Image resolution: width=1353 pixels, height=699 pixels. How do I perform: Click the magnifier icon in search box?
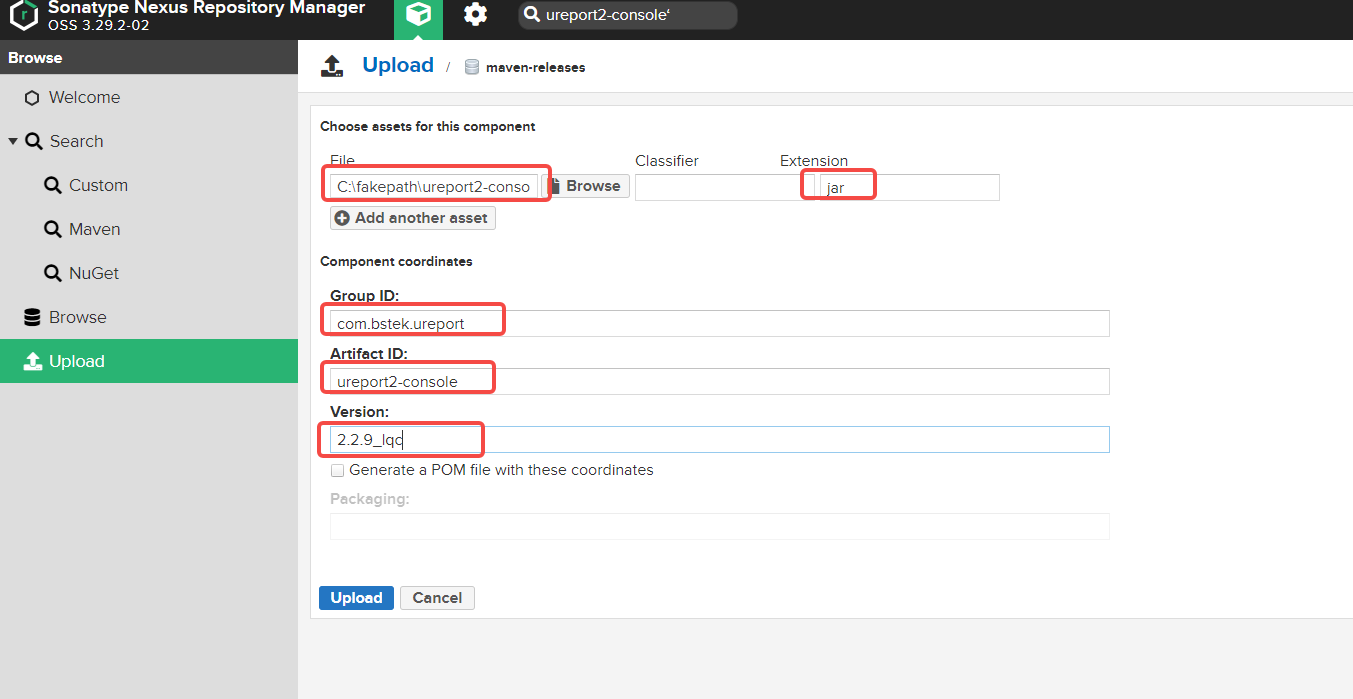tap(533, 15)
